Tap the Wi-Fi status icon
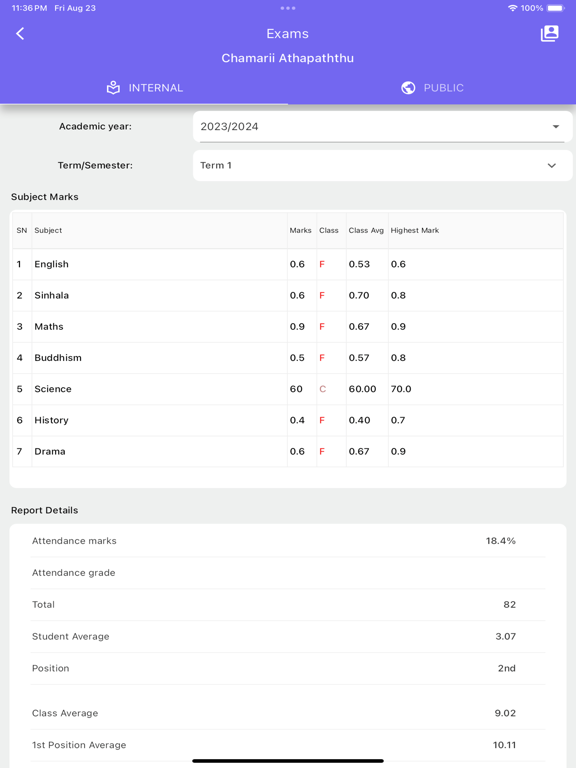This screenshot has height=768, width=576. click(512, 8)
